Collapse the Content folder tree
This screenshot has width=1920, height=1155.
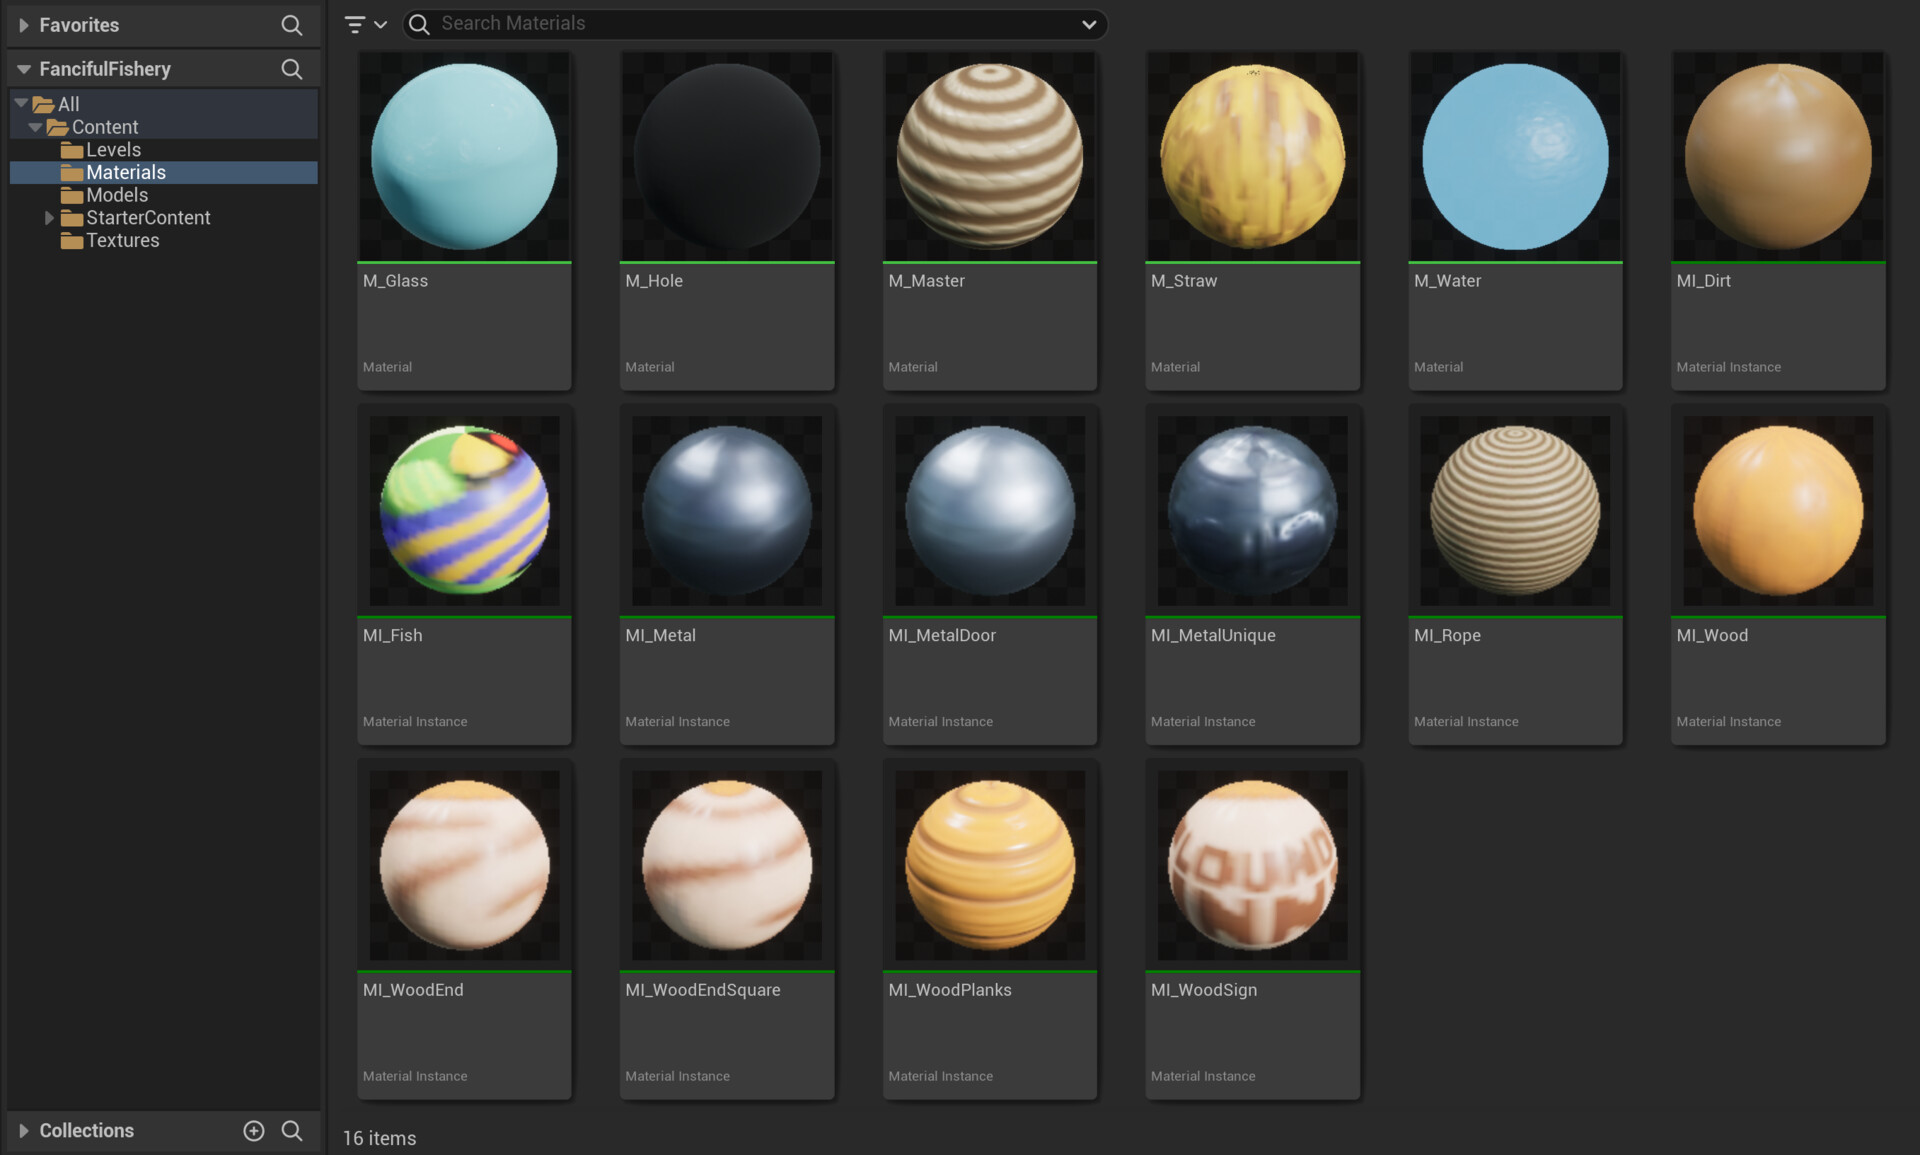point(36,127)
